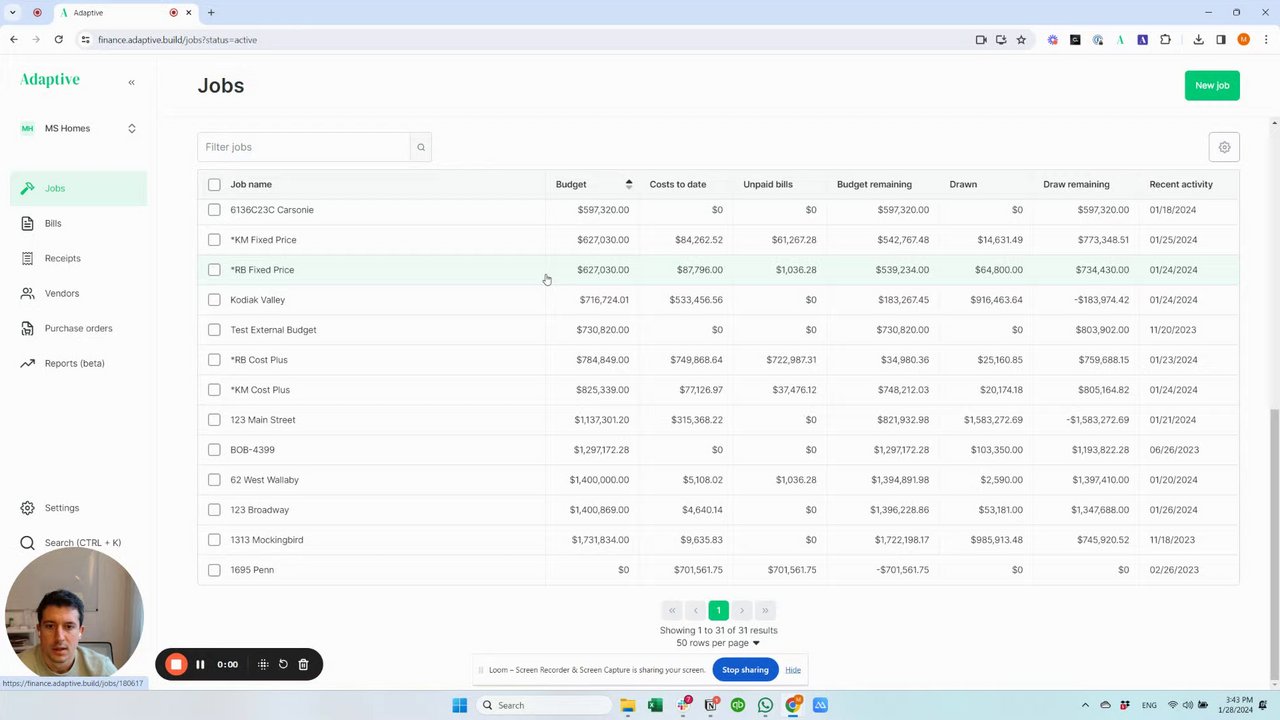The height and width of the screenshot is (720, 1280).
Task: Open File Explorer from the taskbar
Action: [x=628, y=705]
